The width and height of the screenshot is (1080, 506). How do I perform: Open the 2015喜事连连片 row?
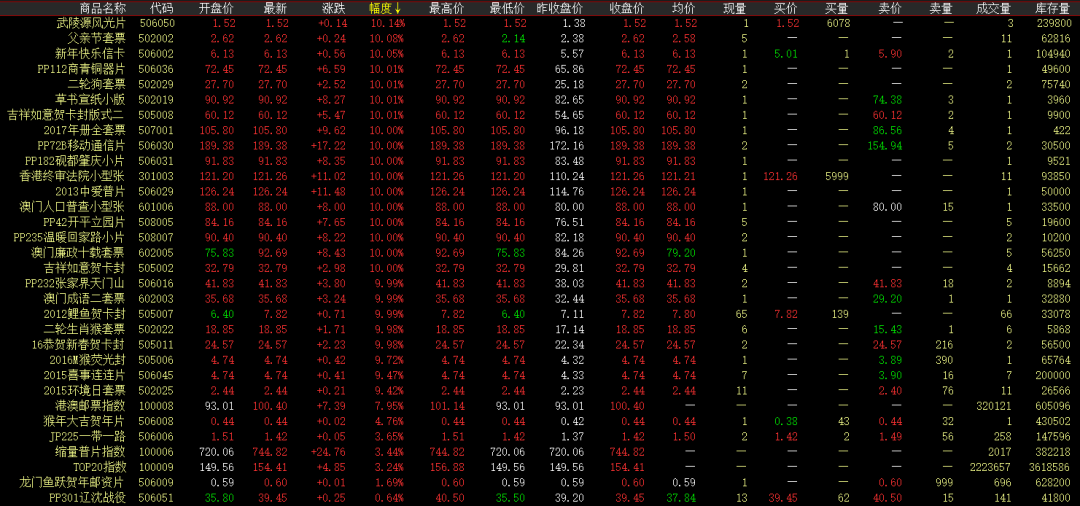coord(85,374)
